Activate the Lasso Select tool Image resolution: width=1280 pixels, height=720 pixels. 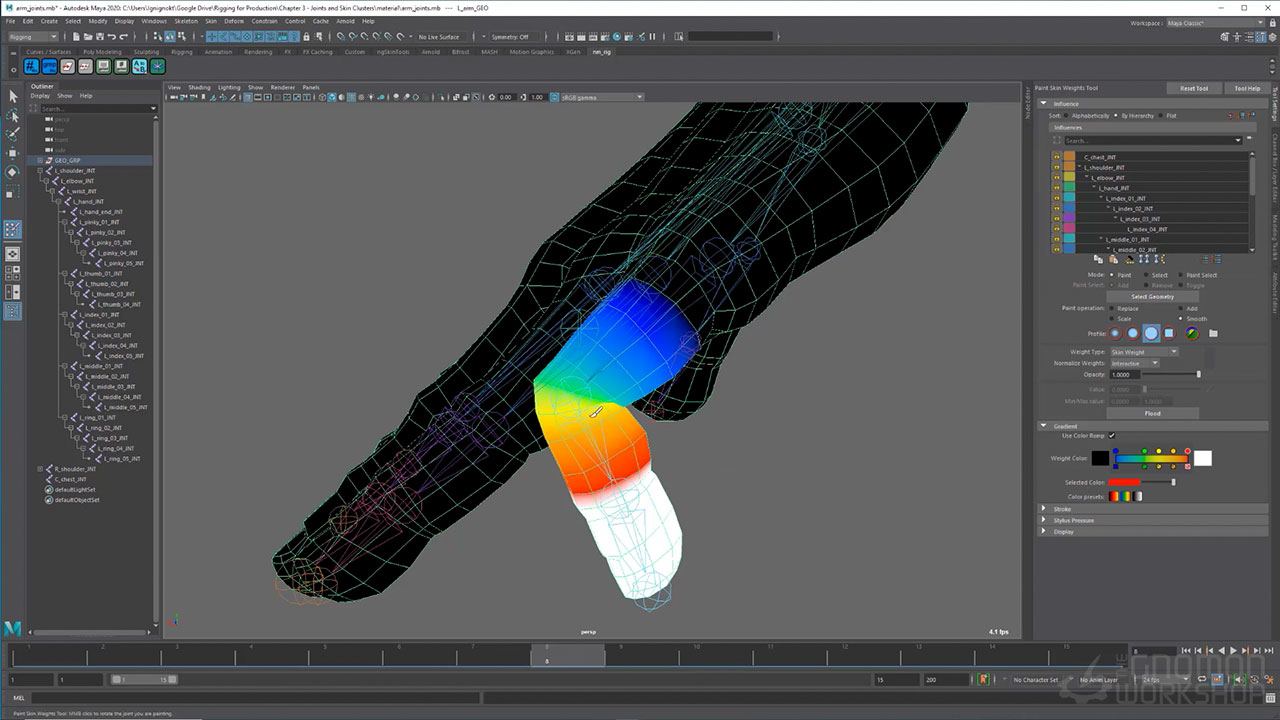[13, 115]
